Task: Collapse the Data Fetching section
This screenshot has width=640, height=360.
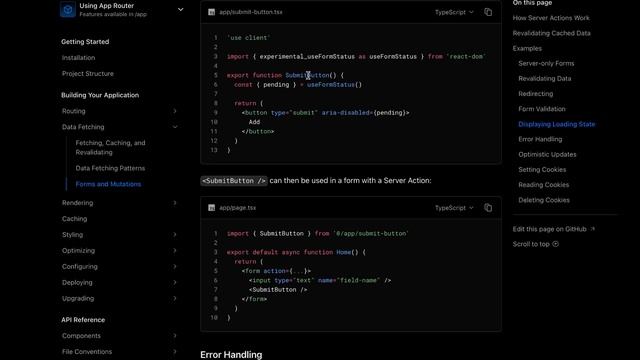Action: click(175, 127)
